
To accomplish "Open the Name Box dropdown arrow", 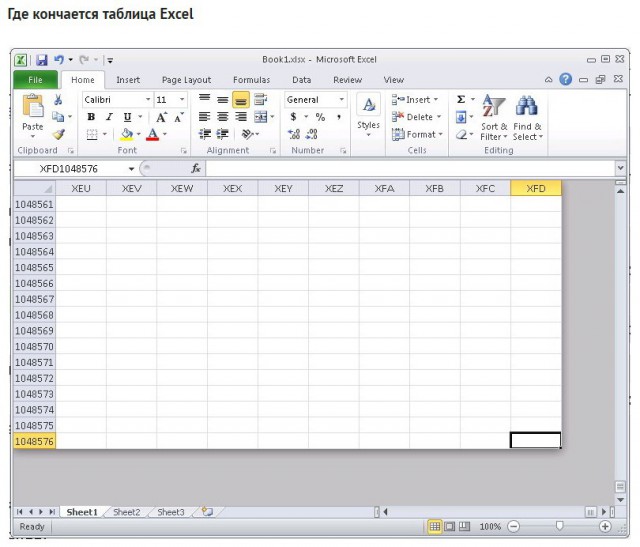I will (x=131, y=169).
